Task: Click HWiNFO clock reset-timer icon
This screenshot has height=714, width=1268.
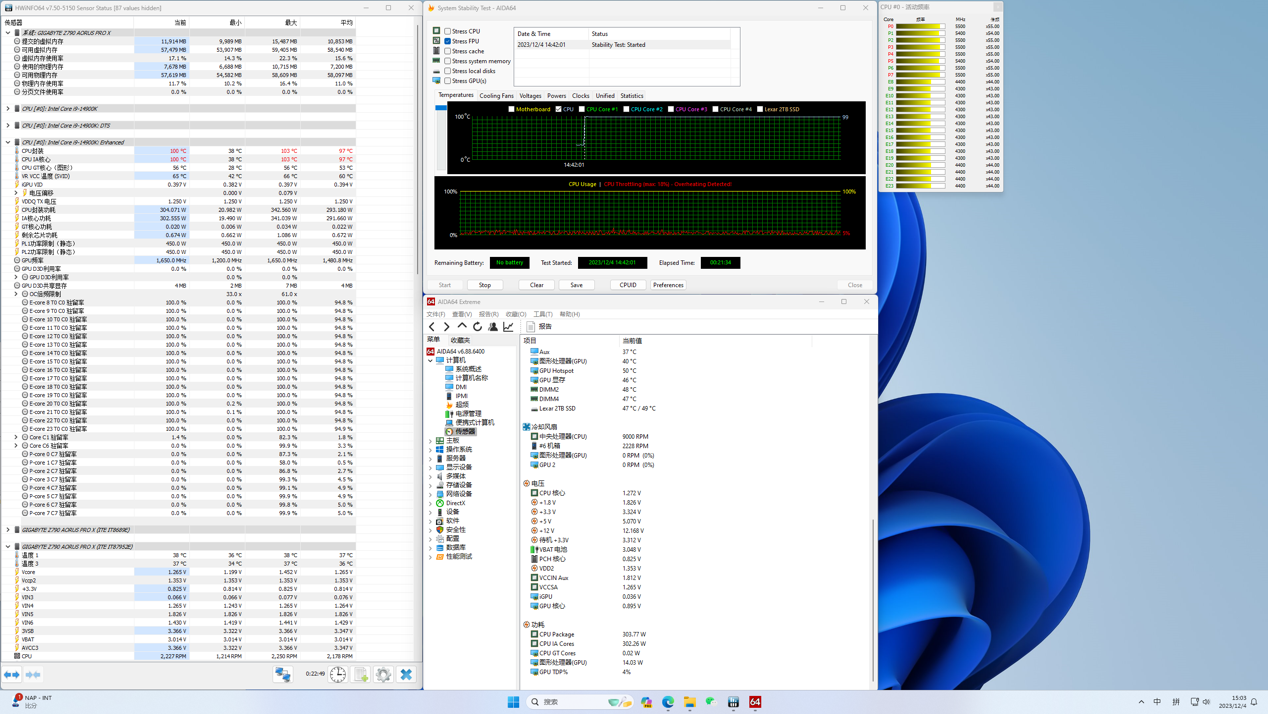Action: pos(338,675)
